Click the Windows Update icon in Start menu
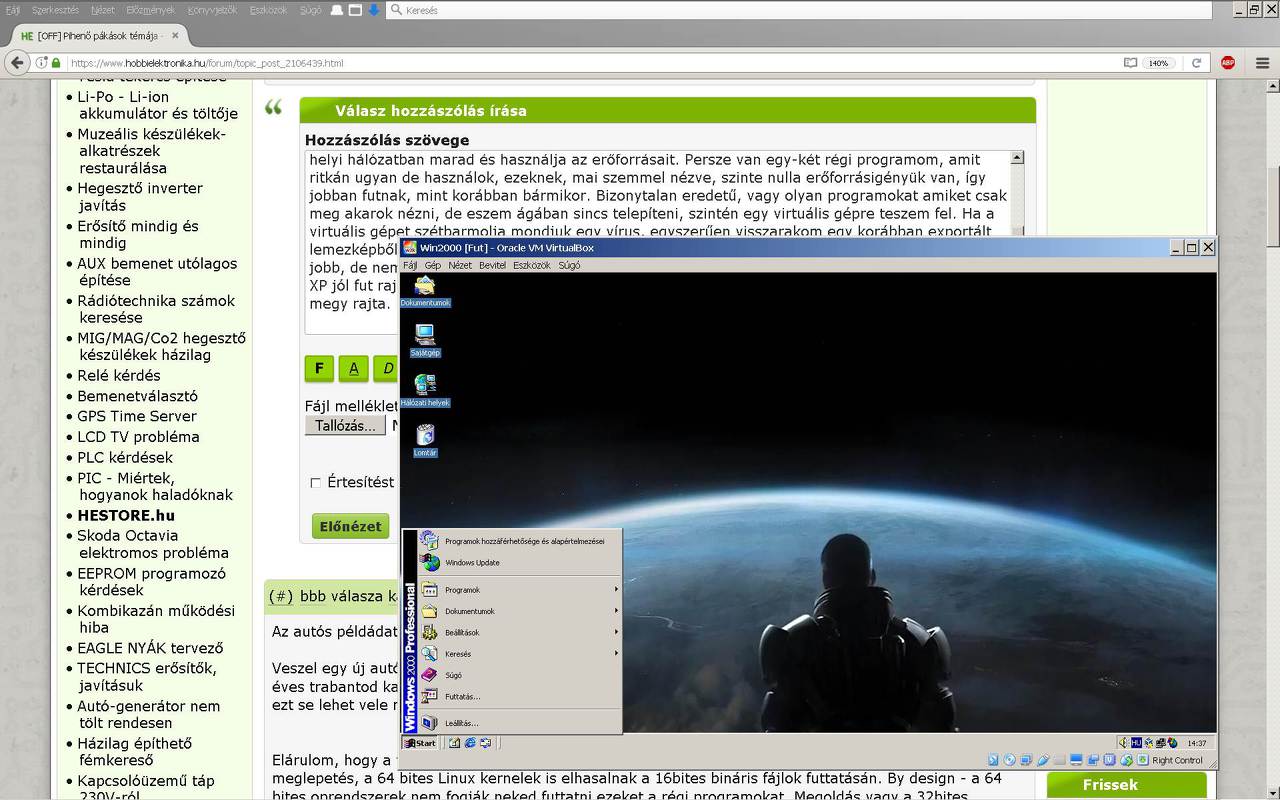 click(429, 562)
